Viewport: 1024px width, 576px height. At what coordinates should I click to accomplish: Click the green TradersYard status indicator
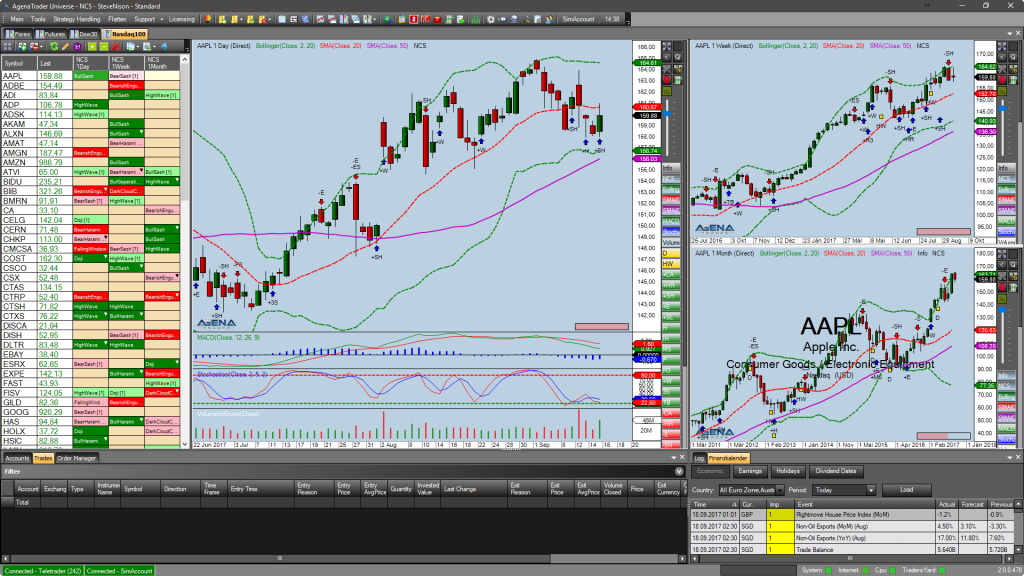(x=942, y=570)
